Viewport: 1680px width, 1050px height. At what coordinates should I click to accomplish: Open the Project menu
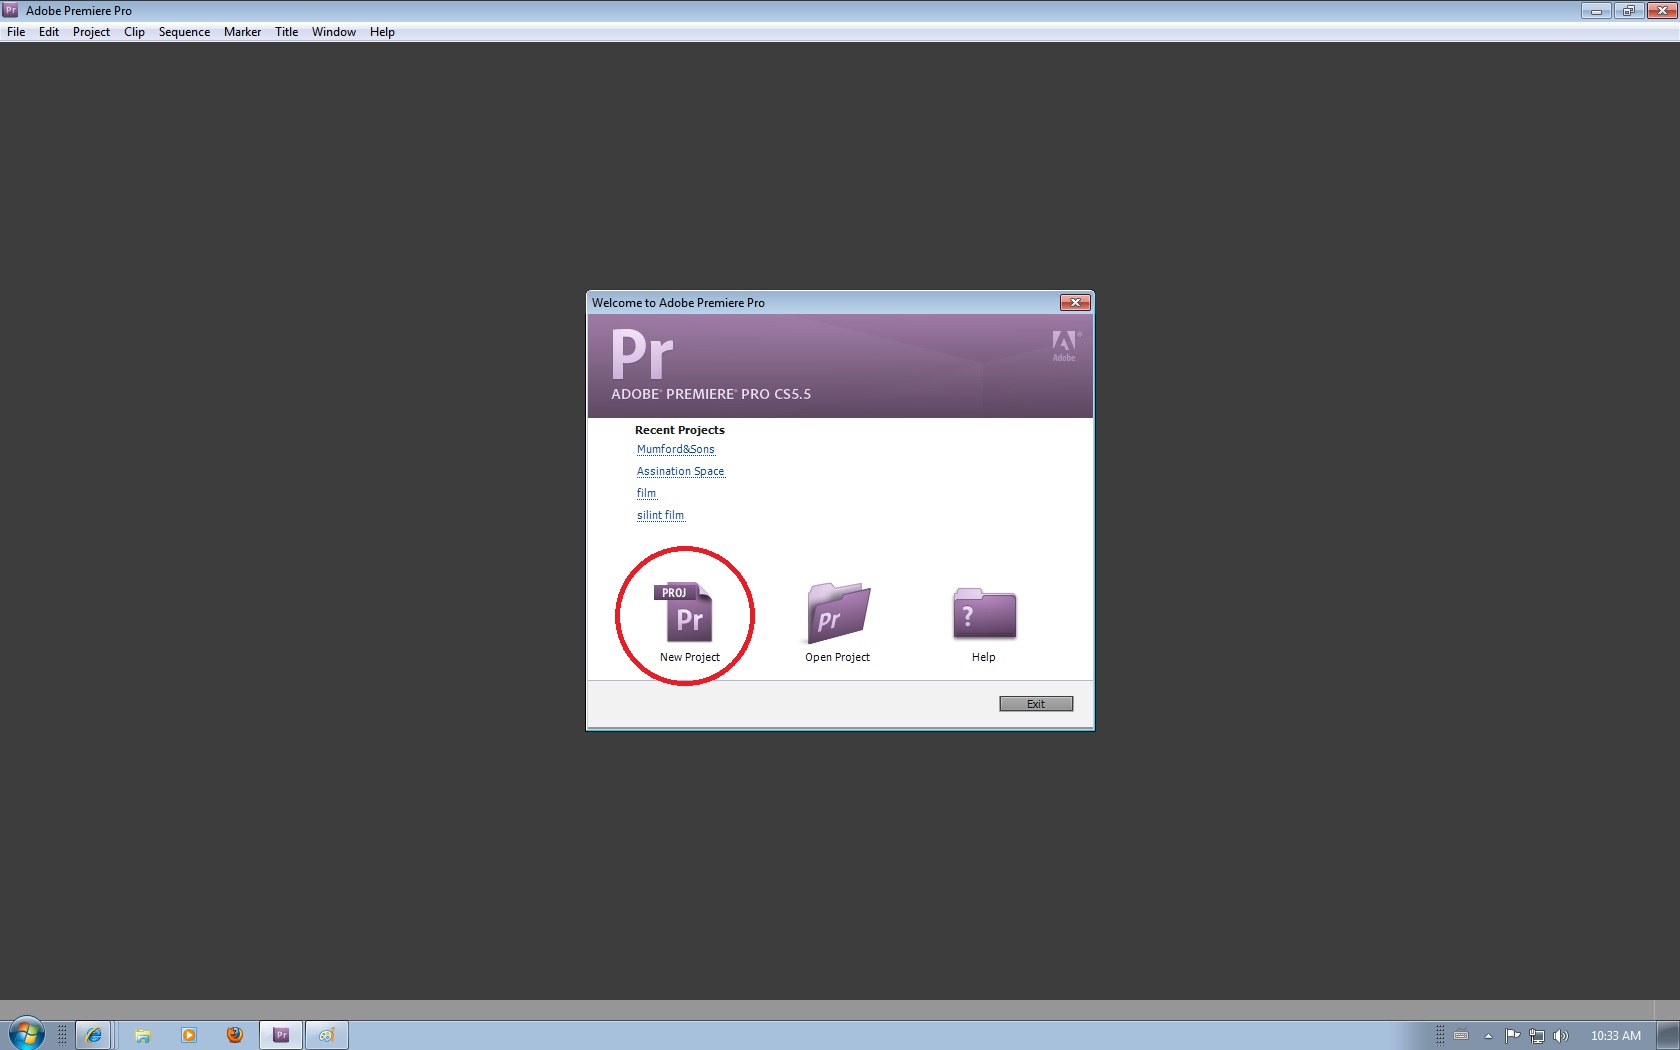[x=91, y=32]
